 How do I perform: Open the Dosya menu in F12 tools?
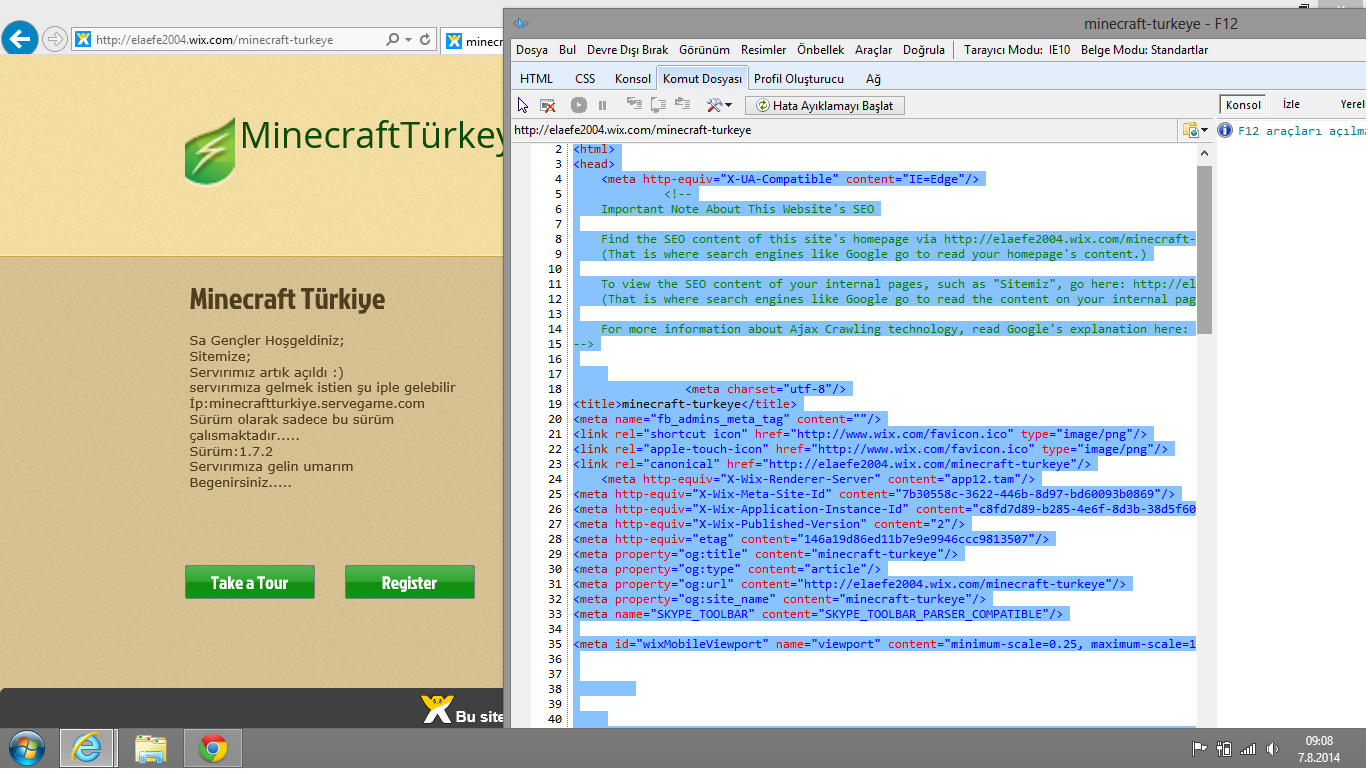[x=532, y=50]
